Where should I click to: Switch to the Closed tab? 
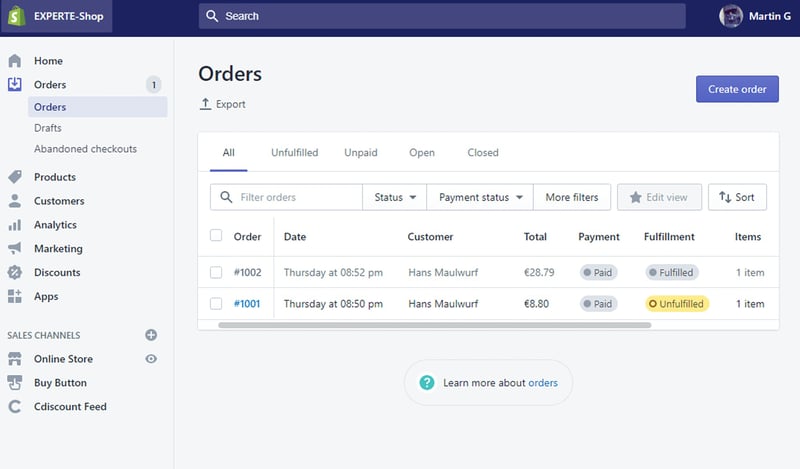click(483, 153)
